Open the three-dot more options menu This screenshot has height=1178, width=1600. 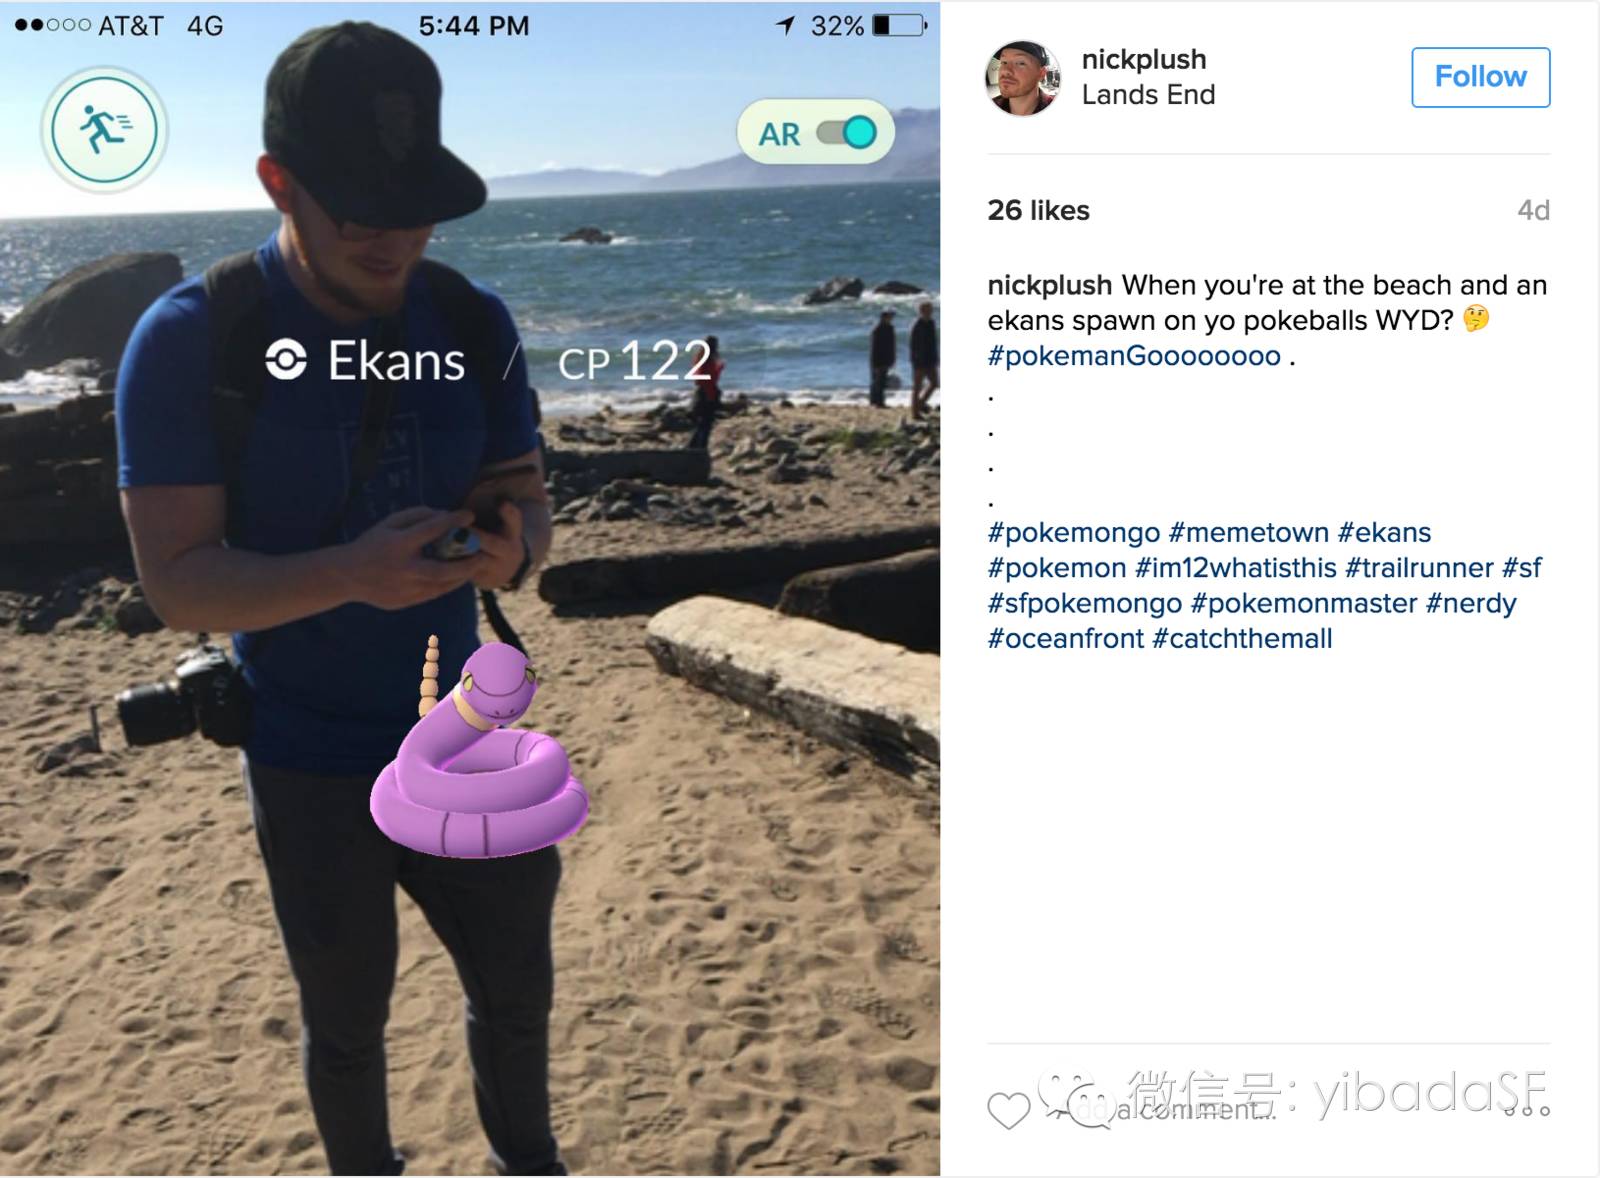click(x=1527, y=1110)
